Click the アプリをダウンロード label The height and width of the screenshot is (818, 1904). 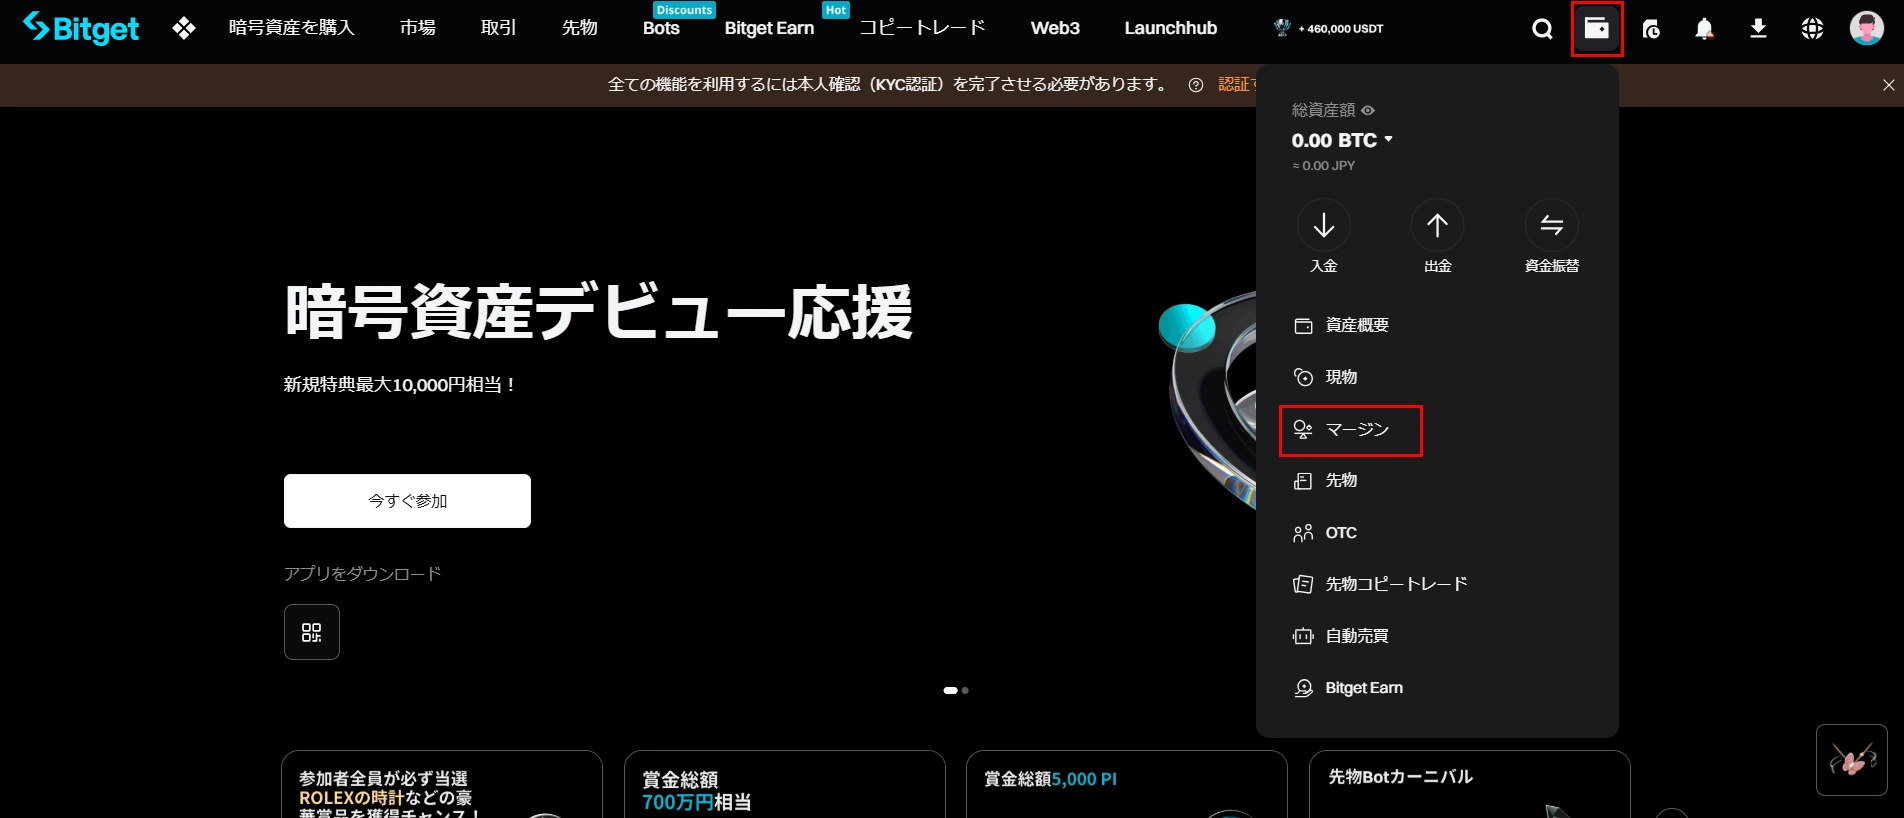click(362, 573)
